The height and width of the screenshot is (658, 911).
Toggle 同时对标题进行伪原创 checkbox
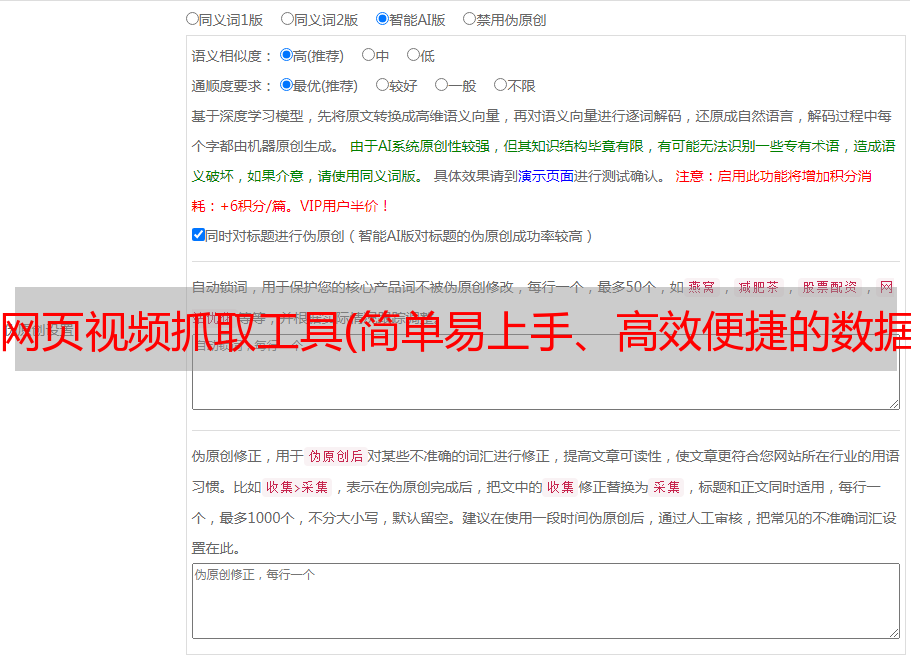[x=198, y=235]
